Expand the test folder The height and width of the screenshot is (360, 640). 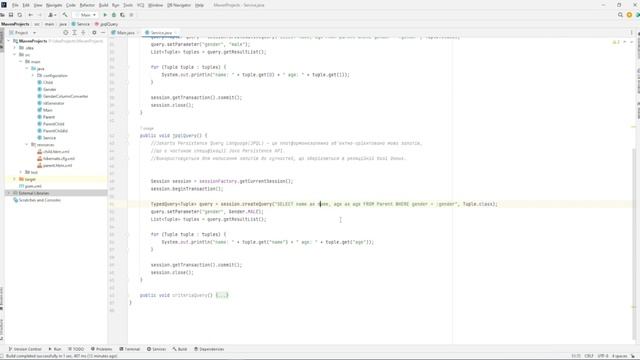[21, 172]
